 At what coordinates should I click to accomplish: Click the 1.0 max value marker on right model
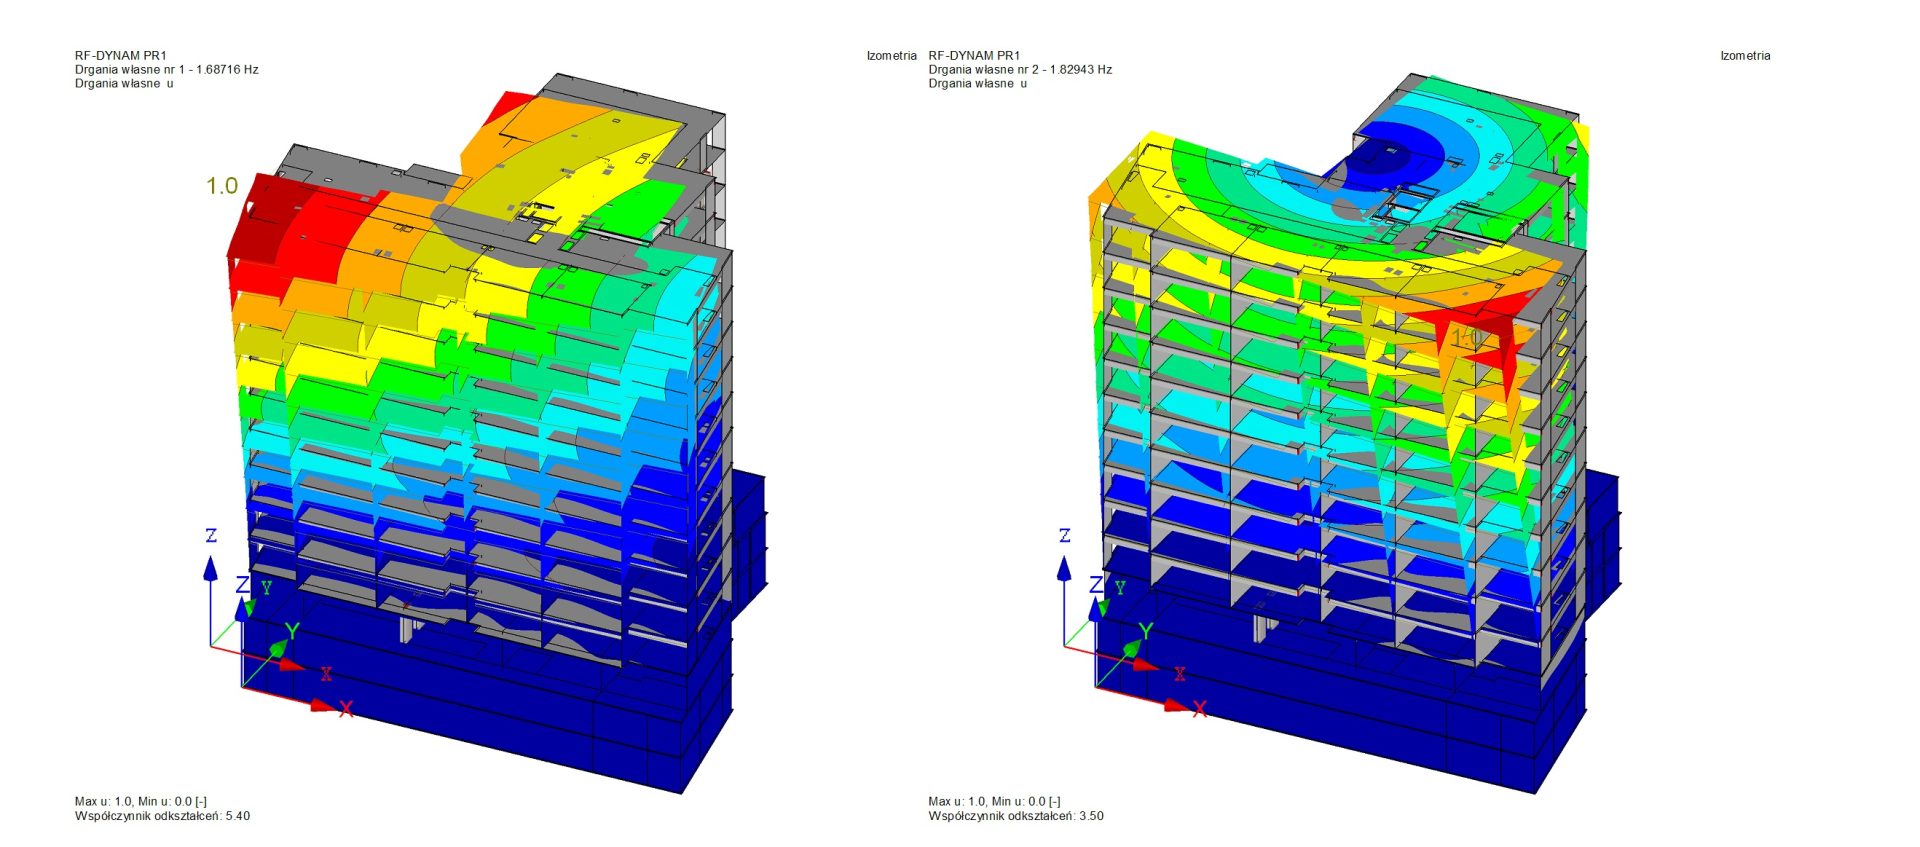pyautogui.click(x=1468, y=339)
